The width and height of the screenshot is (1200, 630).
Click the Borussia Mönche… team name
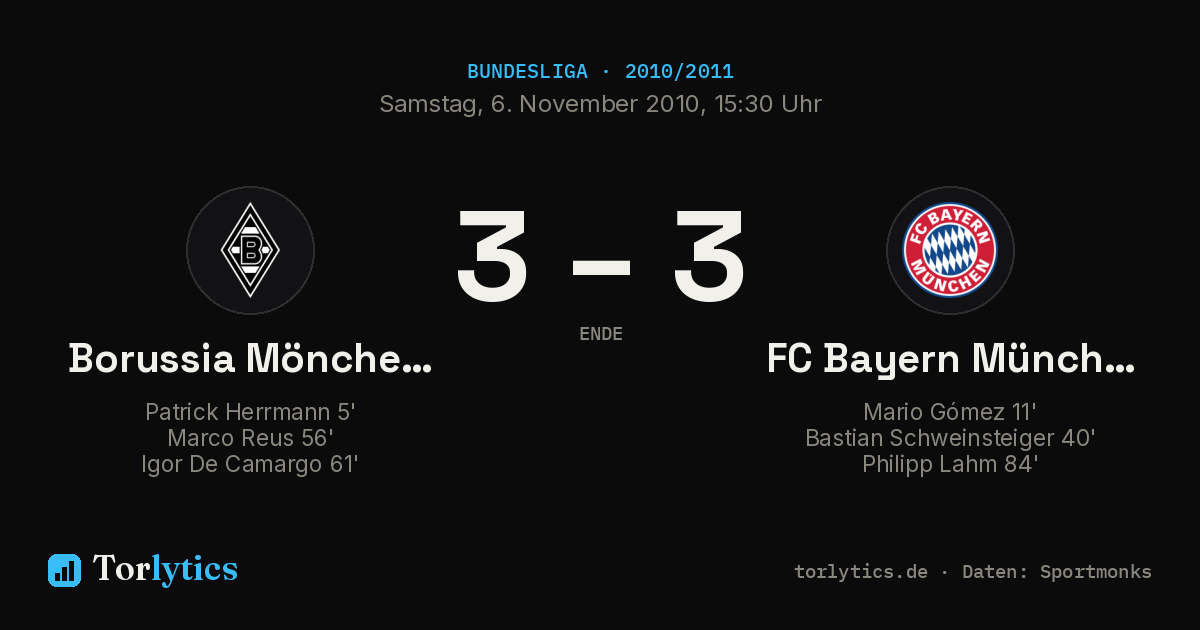(250, 358)
